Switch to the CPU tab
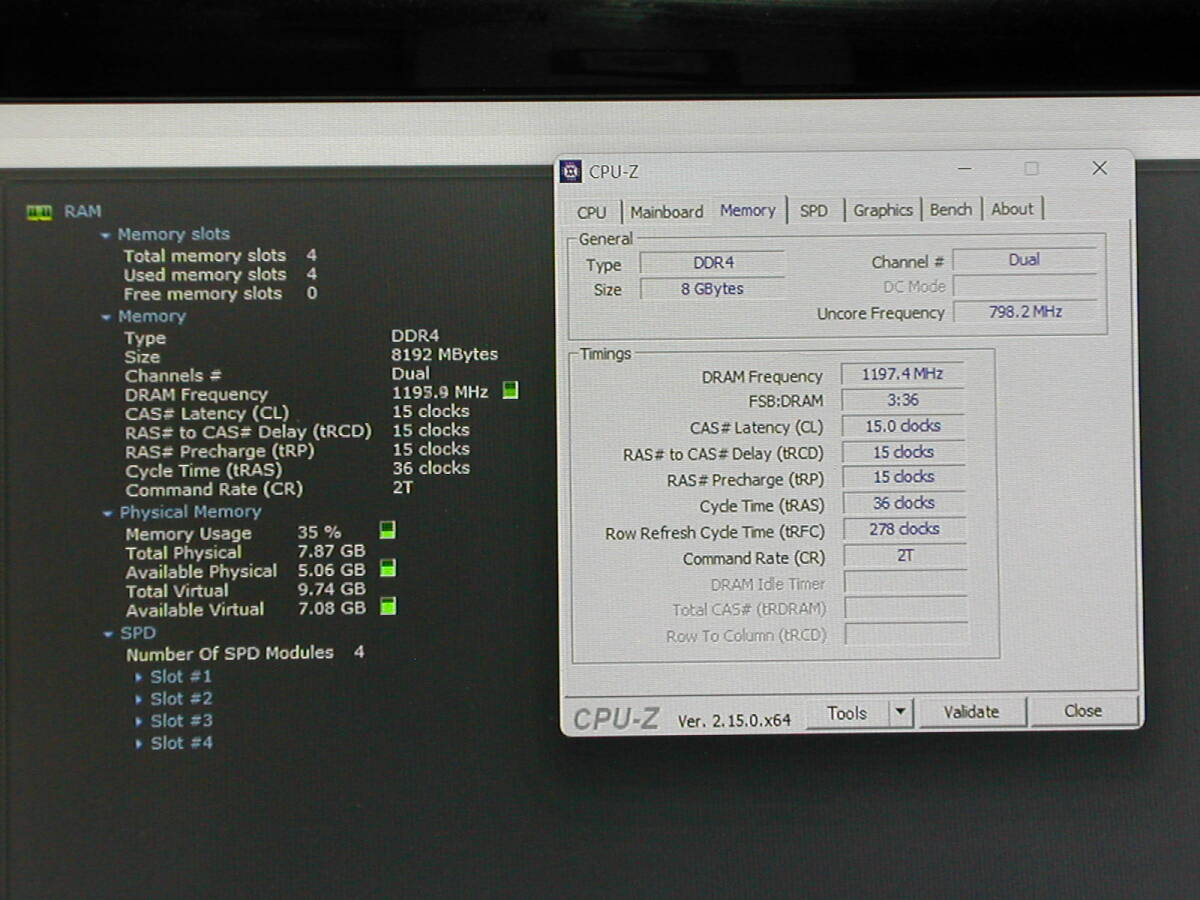 pyautogui.click(x=592, y=212)
